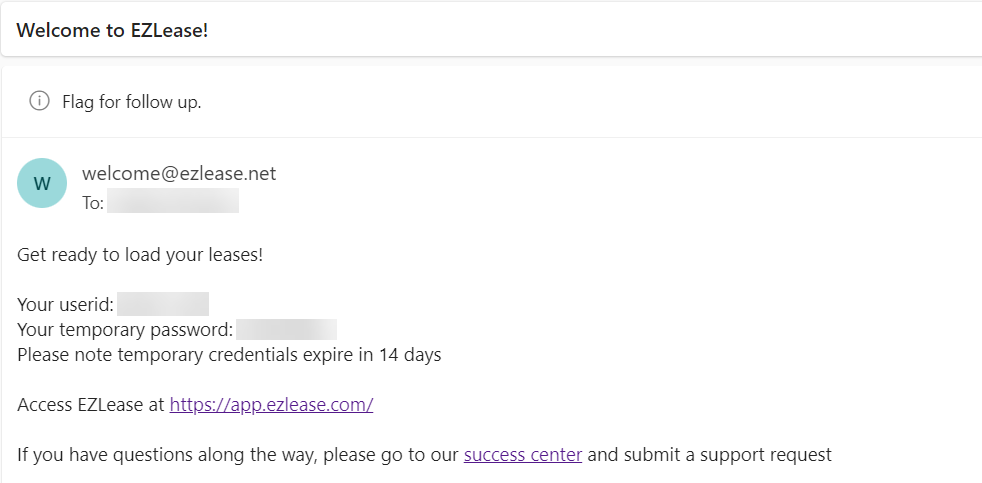Click the Get ready to load your leases line

(x=140, y=255)
